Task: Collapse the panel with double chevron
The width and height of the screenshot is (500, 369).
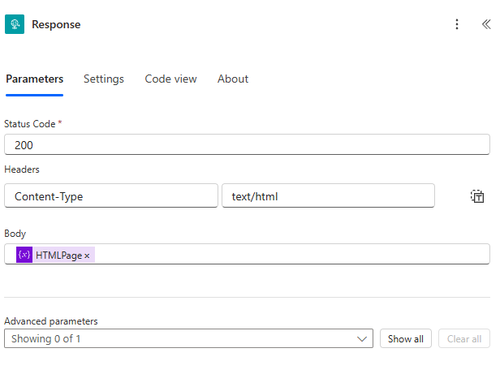Action: pyautogui.click(x=486, y=24)
